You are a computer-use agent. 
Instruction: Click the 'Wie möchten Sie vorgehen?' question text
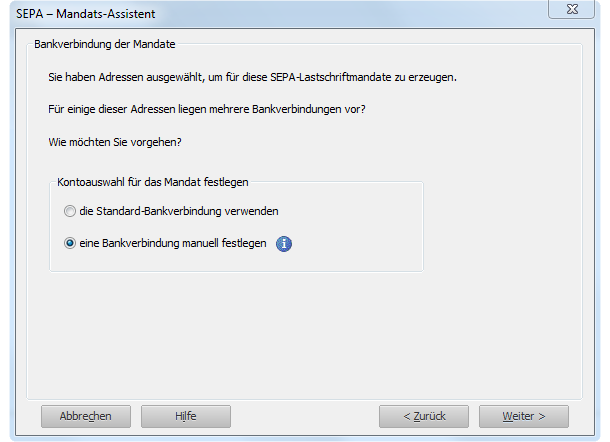(115, 142)
